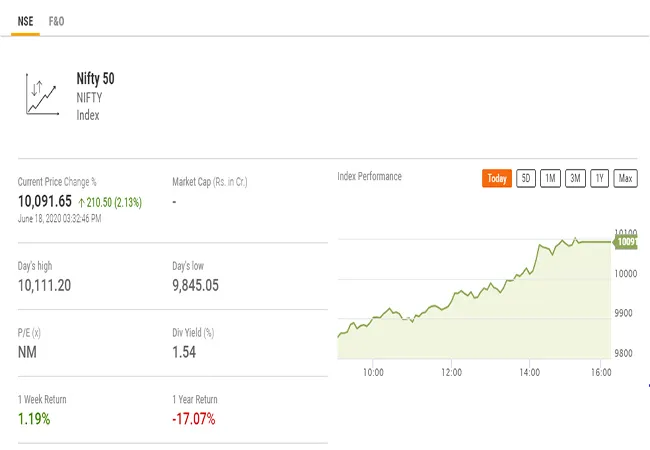The width and height of the screenshot is (650, 450).
Task: Click the 9900 y-axis label
Action: point(623,313)
